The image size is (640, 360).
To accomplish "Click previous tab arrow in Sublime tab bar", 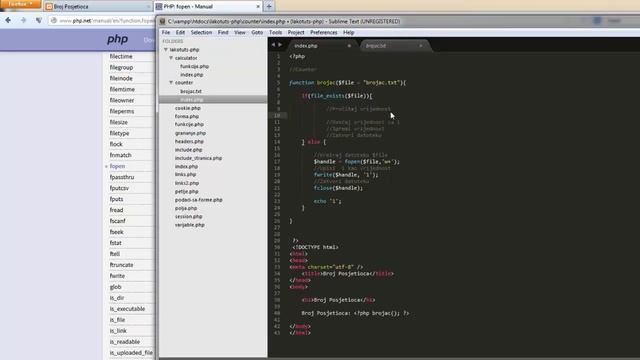I will point(273,45).
